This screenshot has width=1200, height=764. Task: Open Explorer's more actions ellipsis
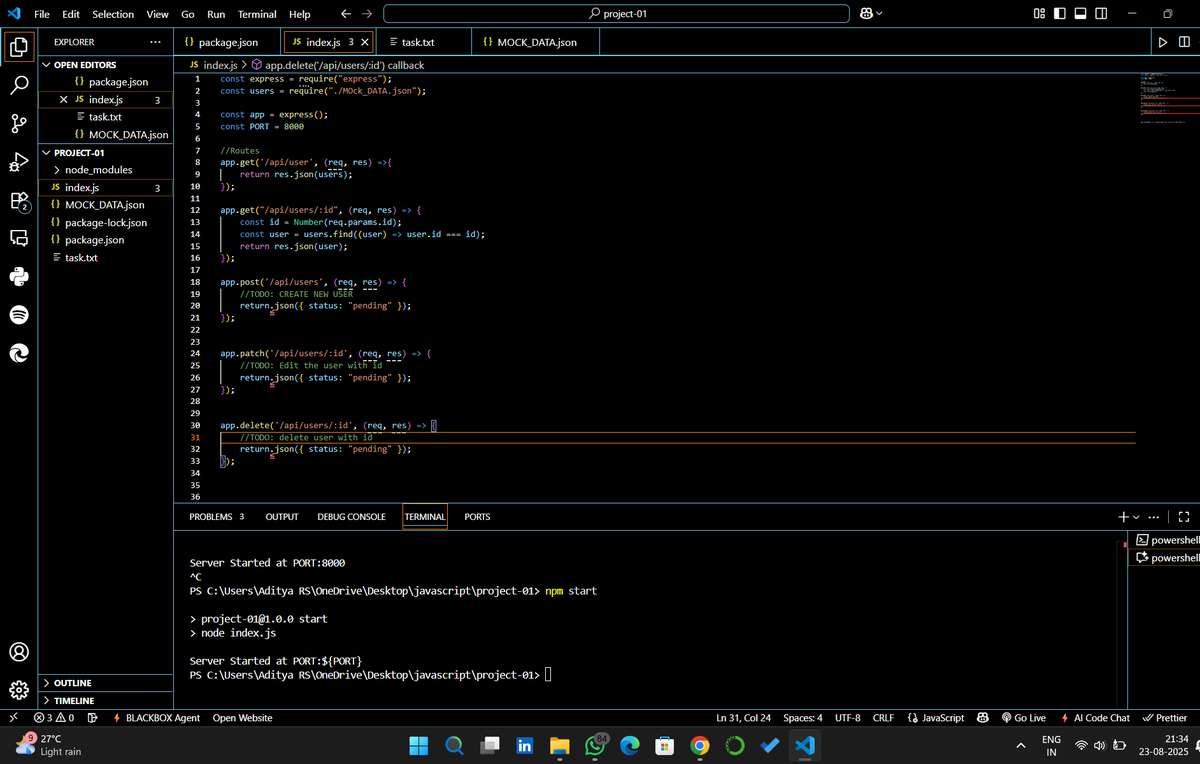tap(155, 42)
